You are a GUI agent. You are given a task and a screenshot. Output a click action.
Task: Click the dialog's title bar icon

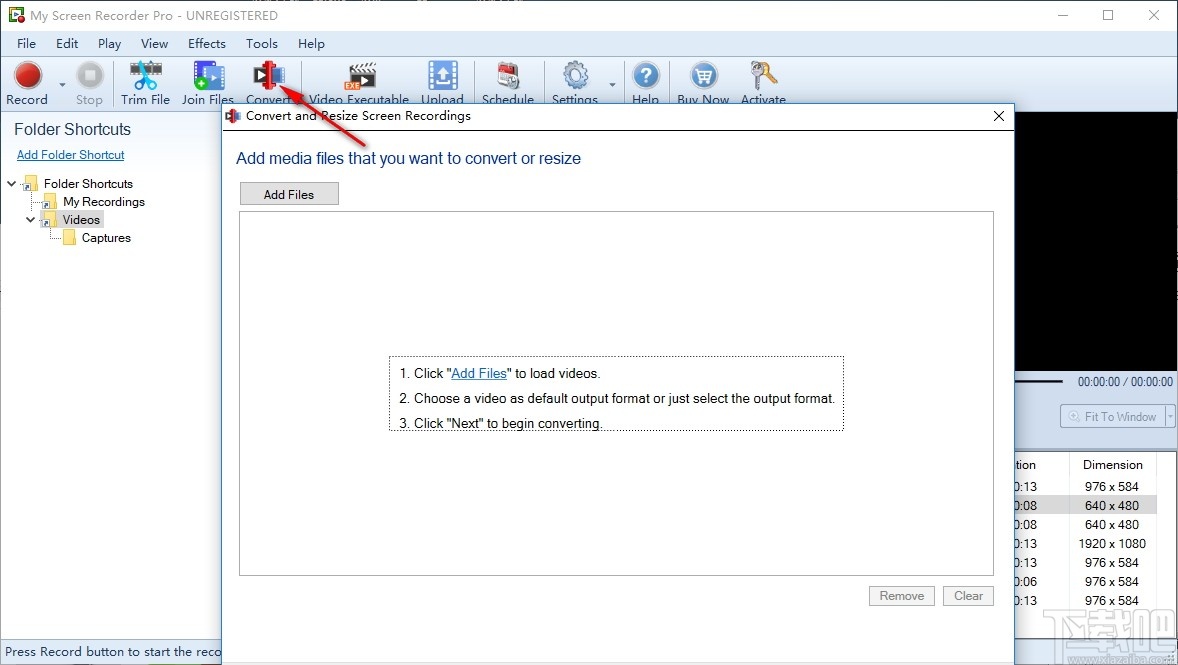233,116
